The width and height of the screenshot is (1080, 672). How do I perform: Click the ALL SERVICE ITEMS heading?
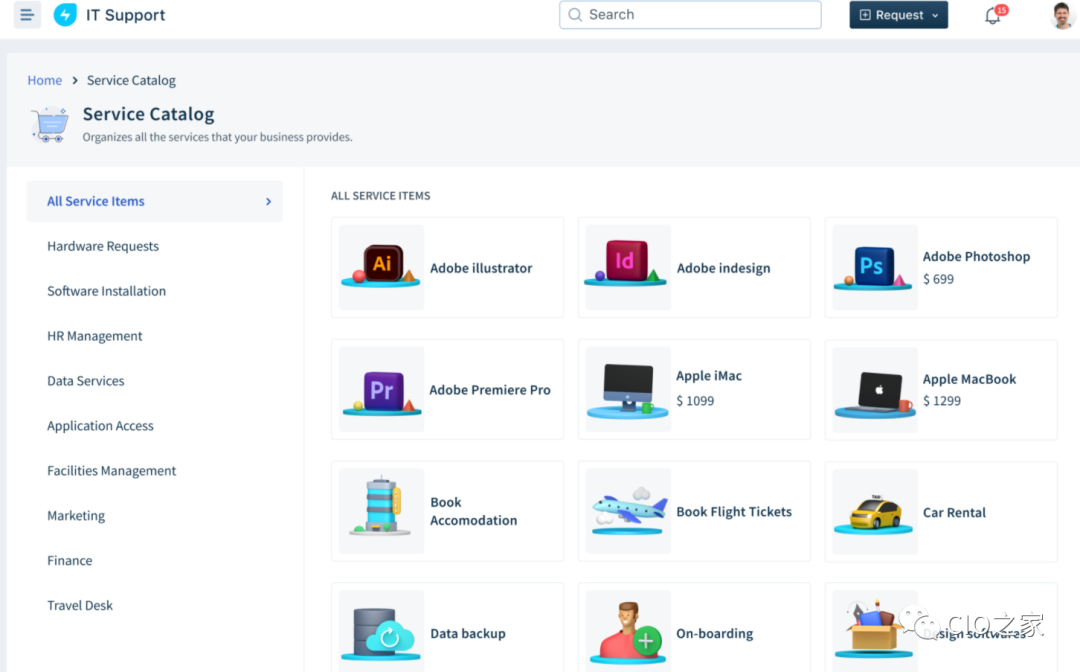(x=380, y=196)
